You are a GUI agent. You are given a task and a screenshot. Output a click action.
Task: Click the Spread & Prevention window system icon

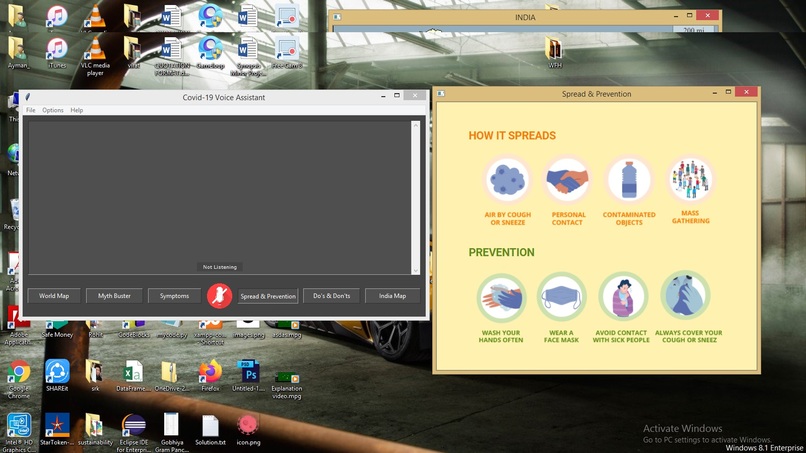tap(441, 94)
